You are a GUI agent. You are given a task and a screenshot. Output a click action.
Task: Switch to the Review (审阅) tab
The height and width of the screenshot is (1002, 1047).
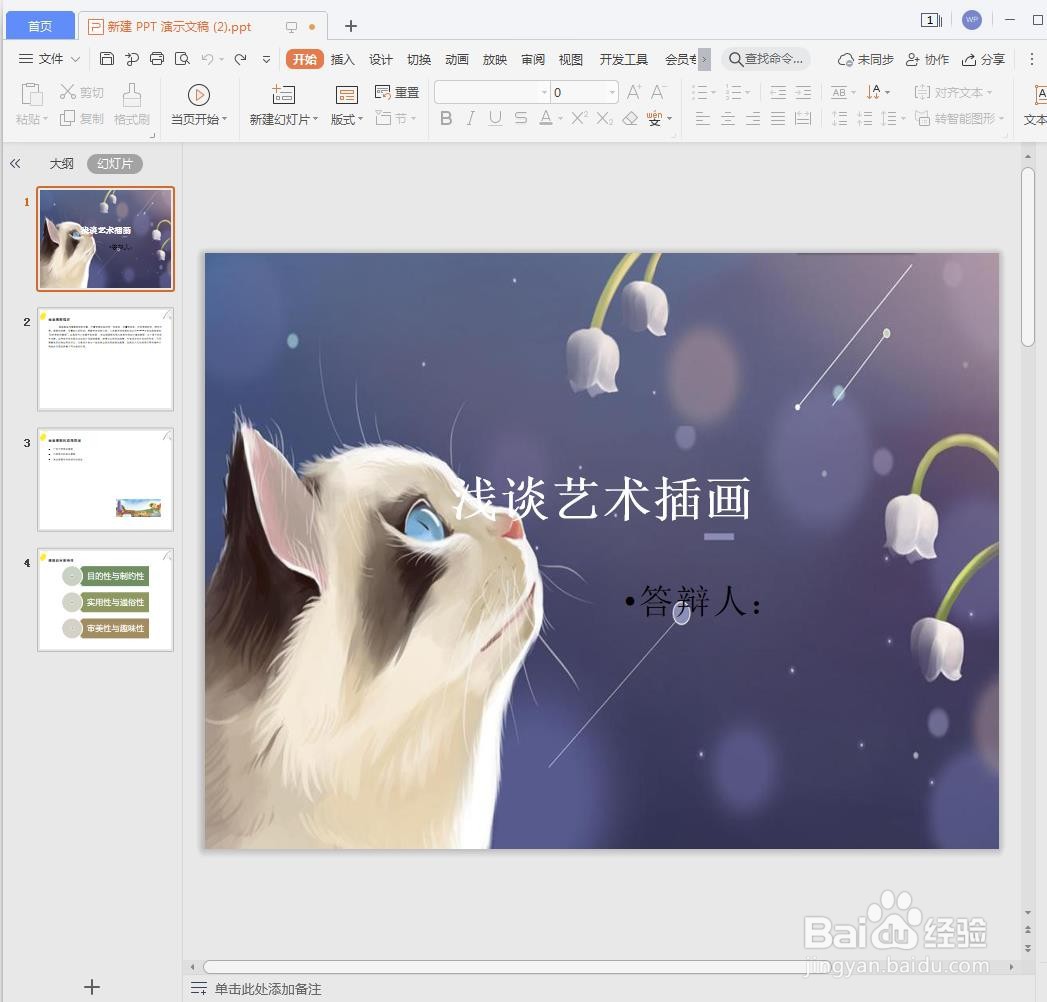[x=533, y=59]
